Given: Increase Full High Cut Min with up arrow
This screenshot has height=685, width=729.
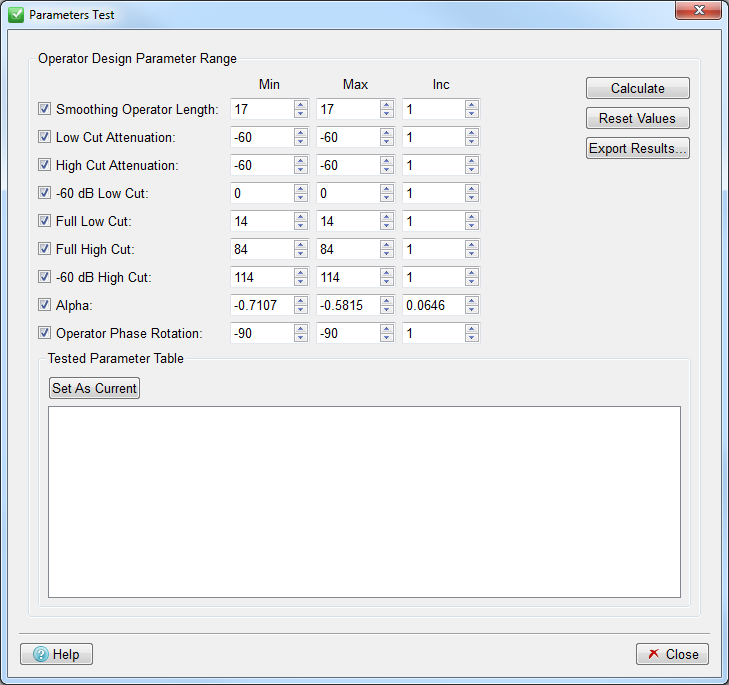Looking at the screenshot, I should pyautogui.click(x=301, y=245).
